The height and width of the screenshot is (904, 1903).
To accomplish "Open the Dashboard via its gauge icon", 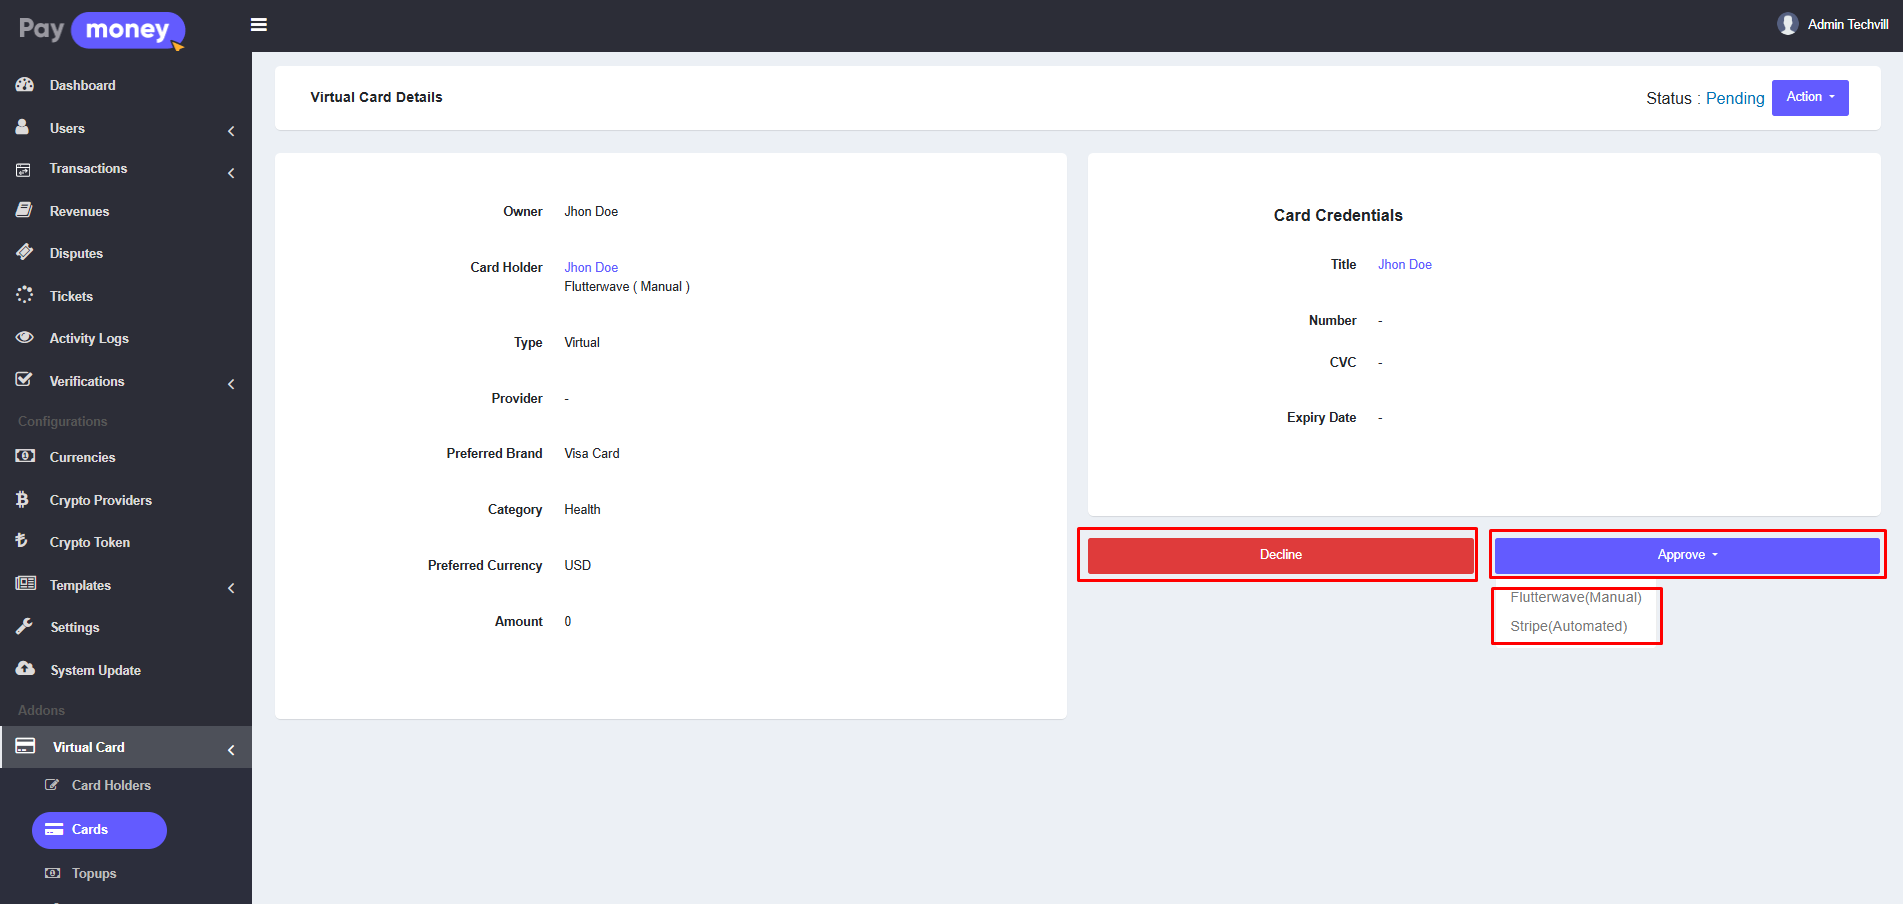I will 25,85.
